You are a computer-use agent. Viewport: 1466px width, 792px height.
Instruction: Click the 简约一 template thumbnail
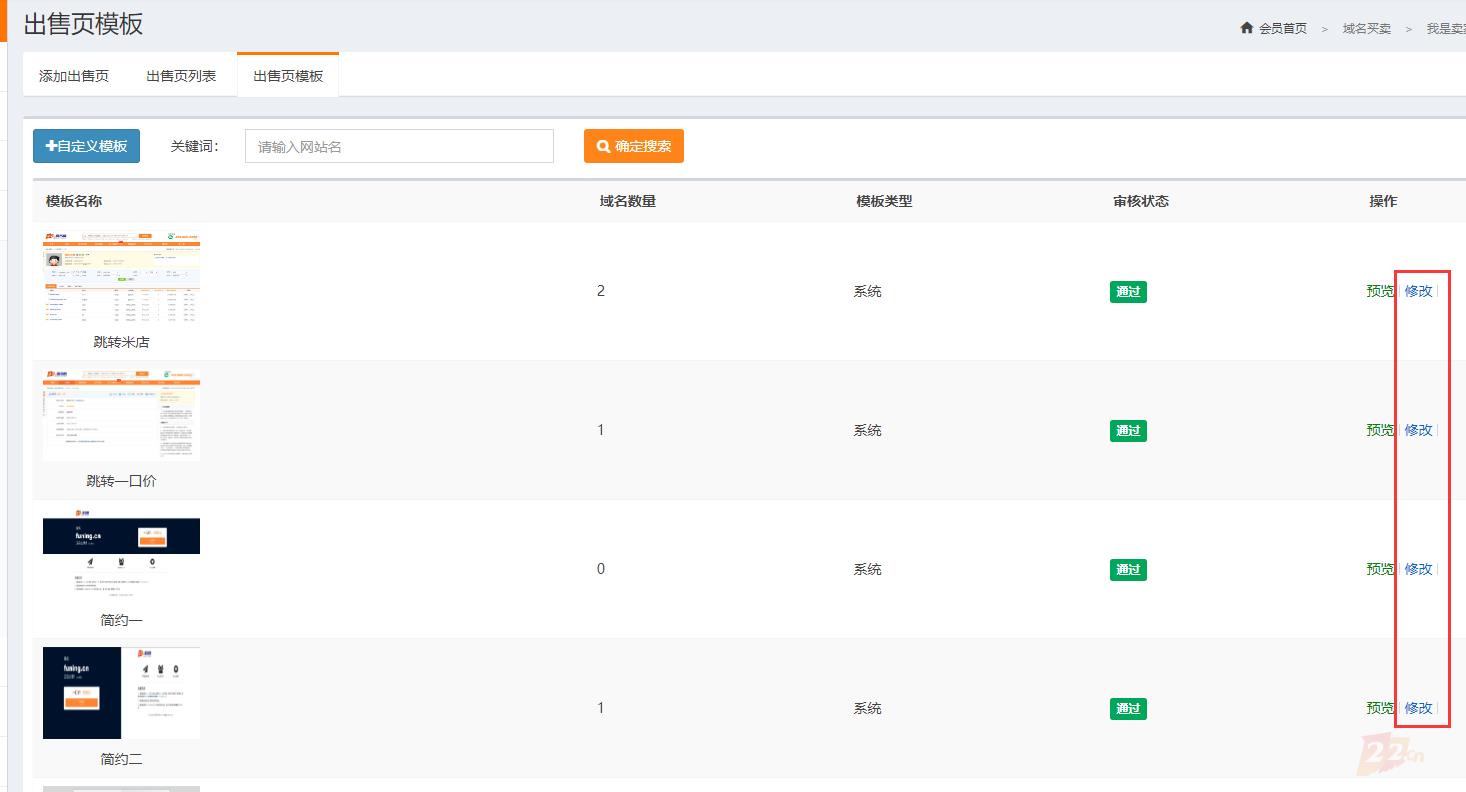(x=121, y=556)
